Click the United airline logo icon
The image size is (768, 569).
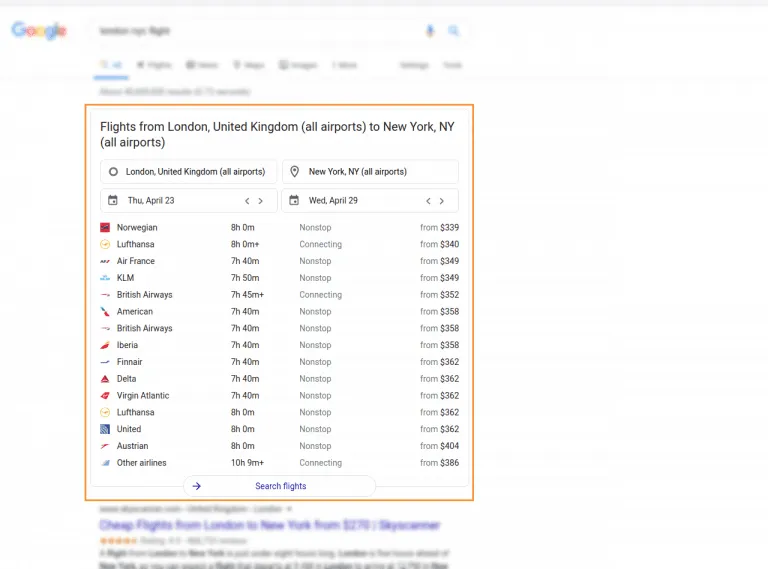point(105,429)
